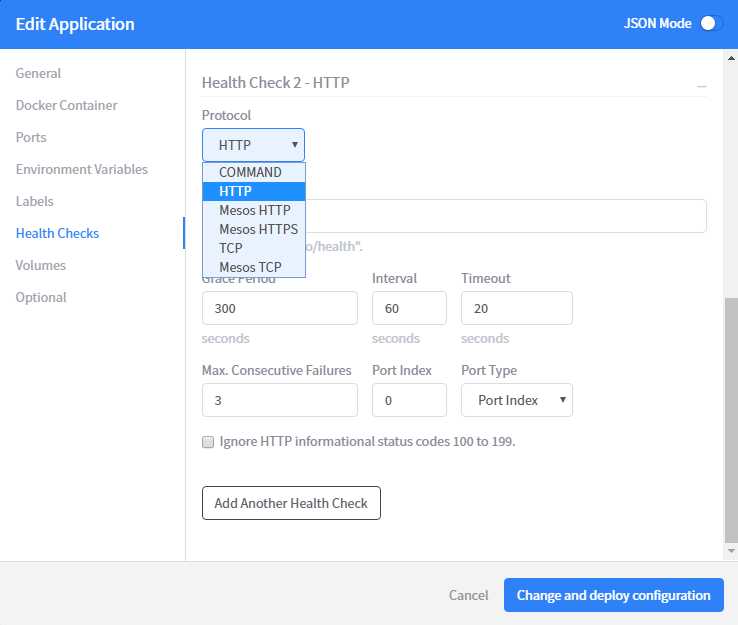Switch to the Labels section
The image size is (738, 625).
[x=34, y=201]
